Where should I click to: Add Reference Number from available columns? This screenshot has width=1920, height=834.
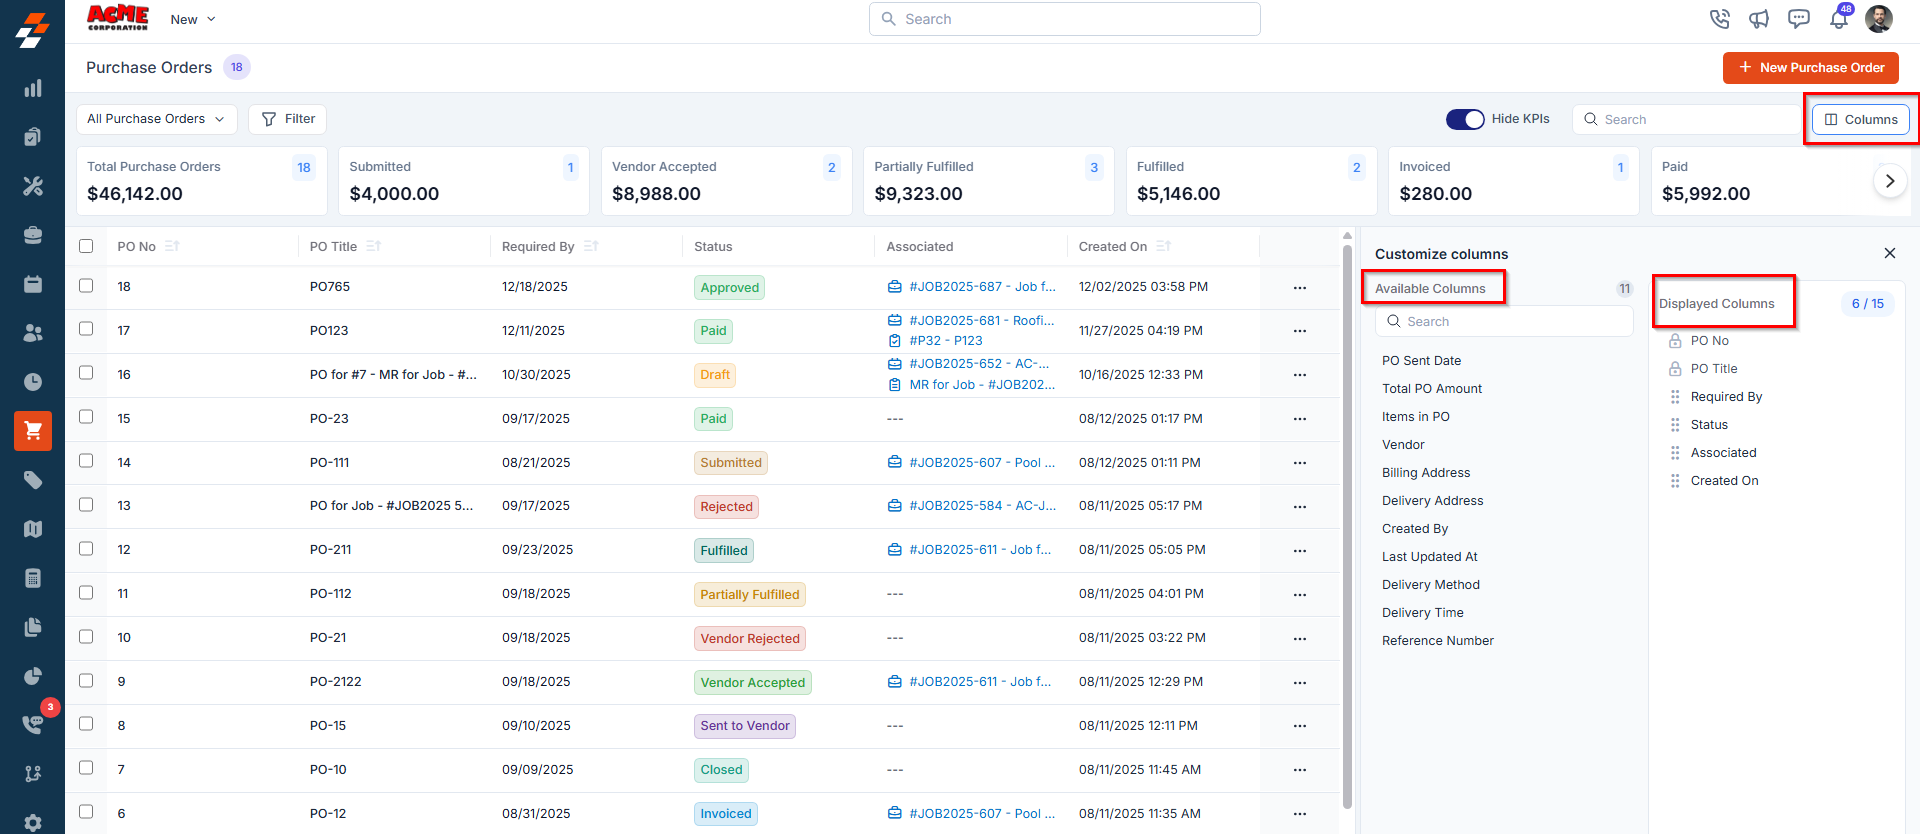[x=1438, y=641]
